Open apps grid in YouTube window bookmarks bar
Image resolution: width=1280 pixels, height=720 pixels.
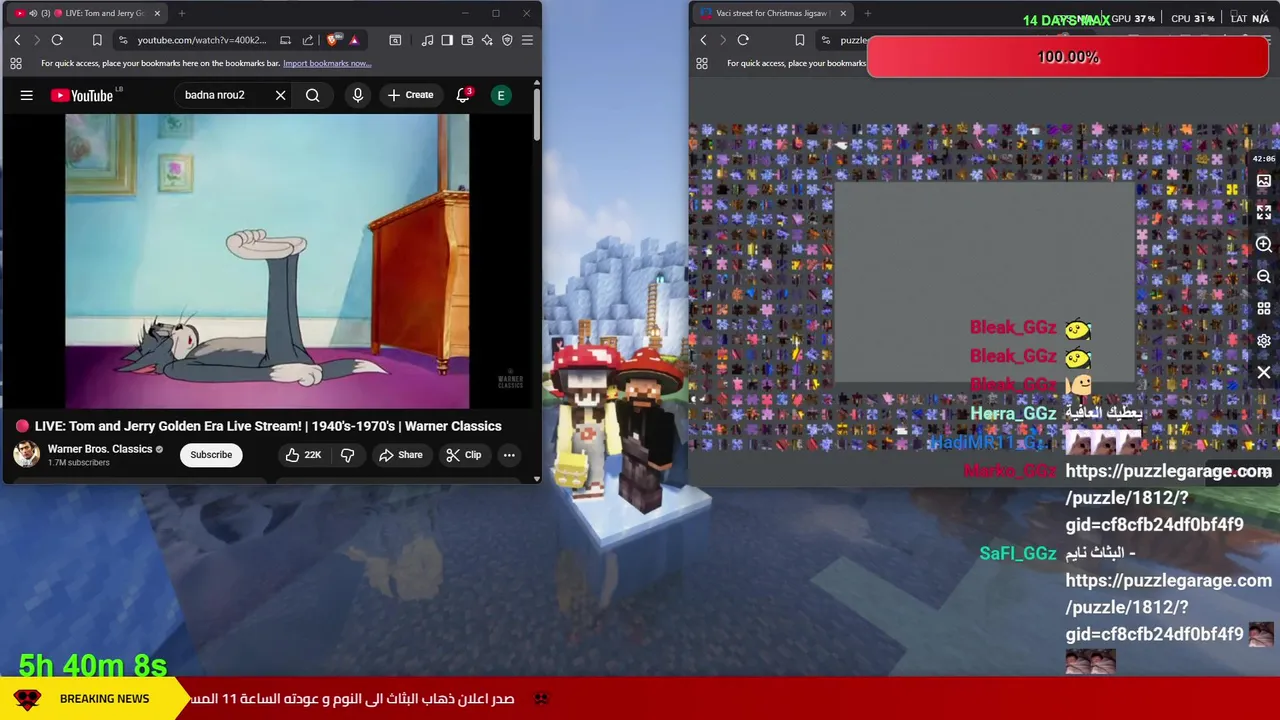(x=16, y=63)
